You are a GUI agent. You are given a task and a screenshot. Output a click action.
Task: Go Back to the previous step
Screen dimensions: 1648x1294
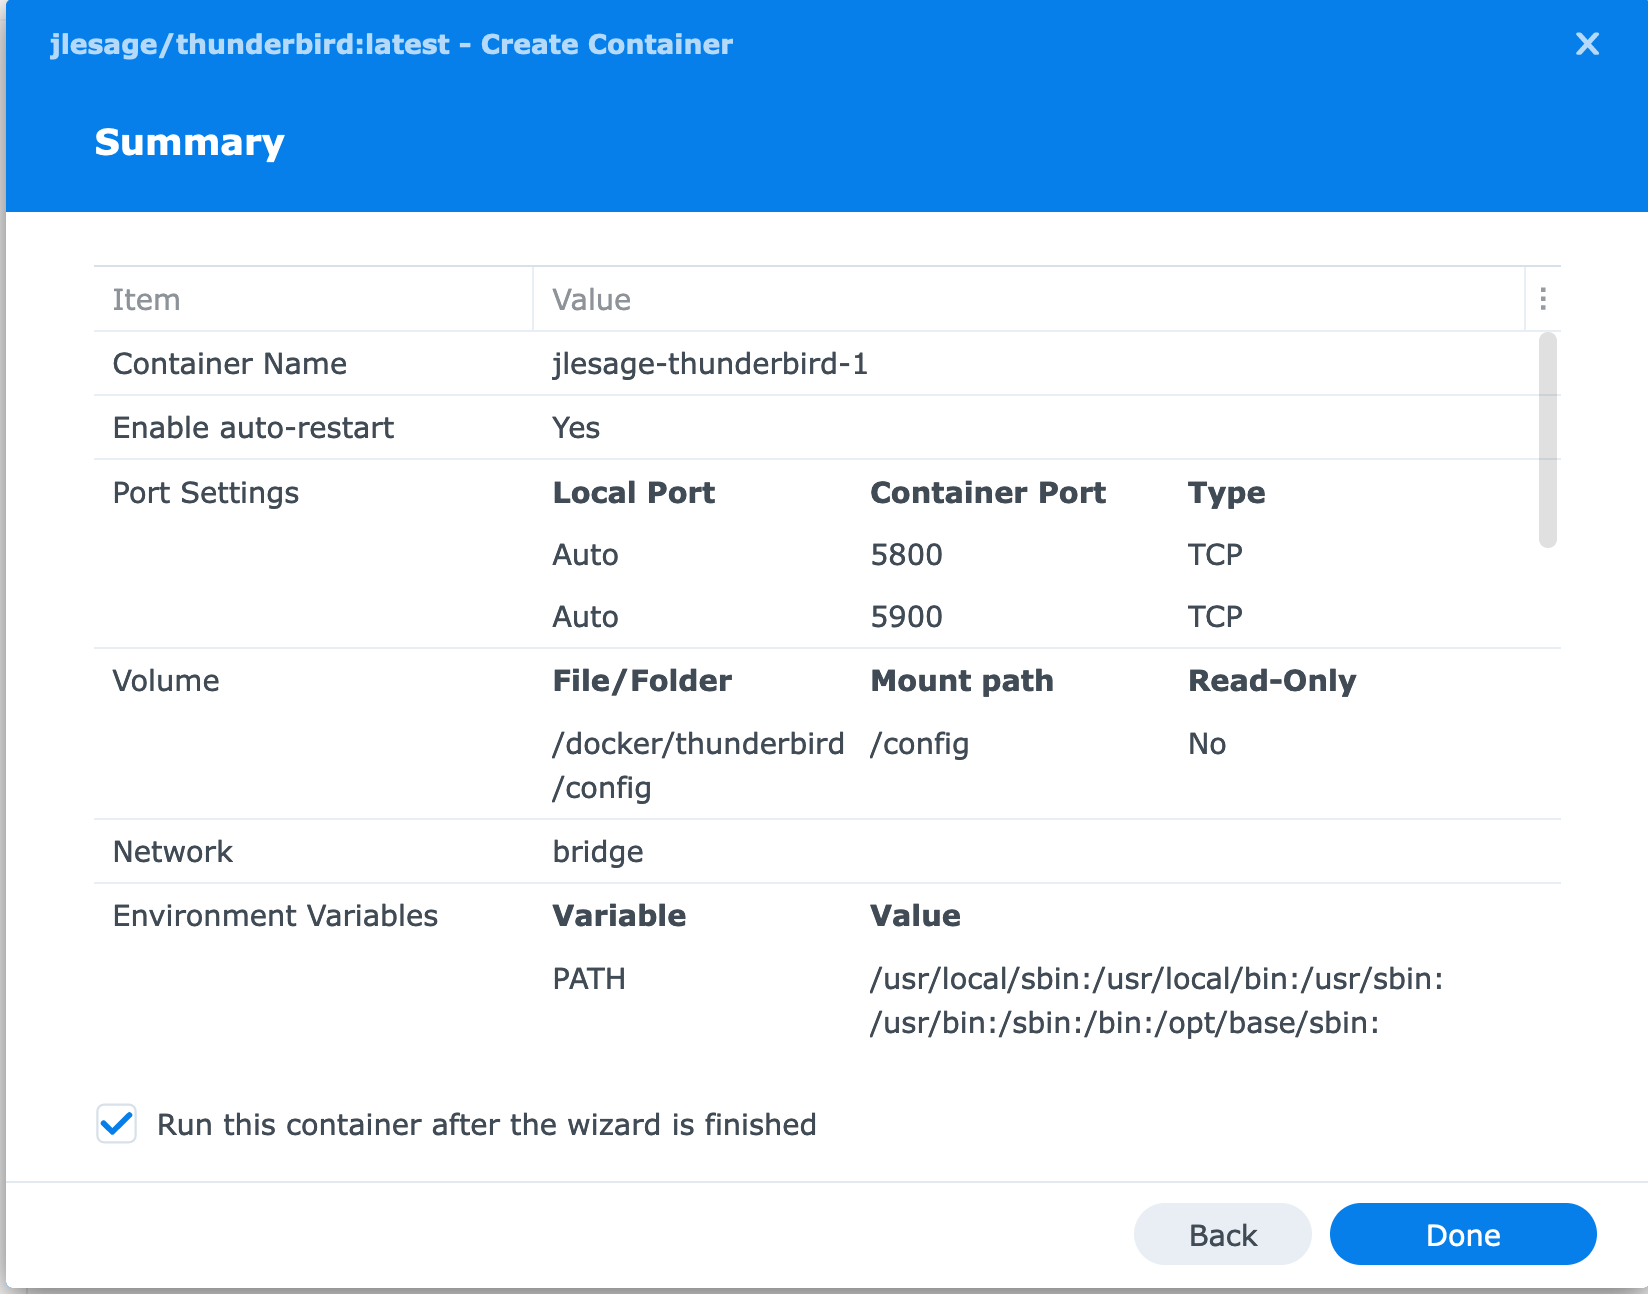[1222, 1235]
